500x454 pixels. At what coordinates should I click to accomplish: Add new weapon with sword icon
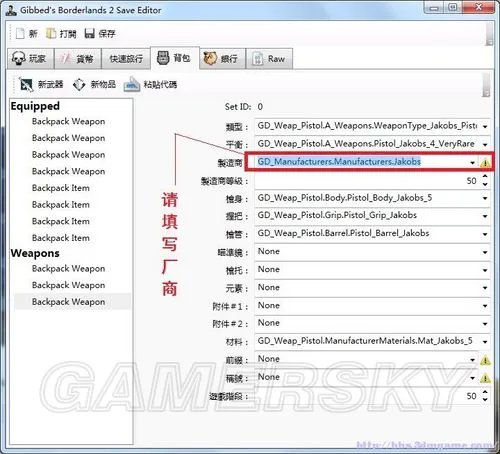tap(26, 85)
